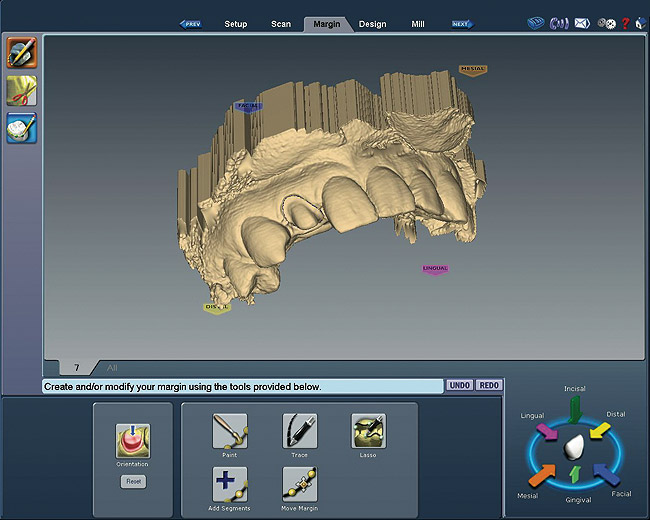
Task: Click the green Incisal view arrow
Action: point(574,410)
